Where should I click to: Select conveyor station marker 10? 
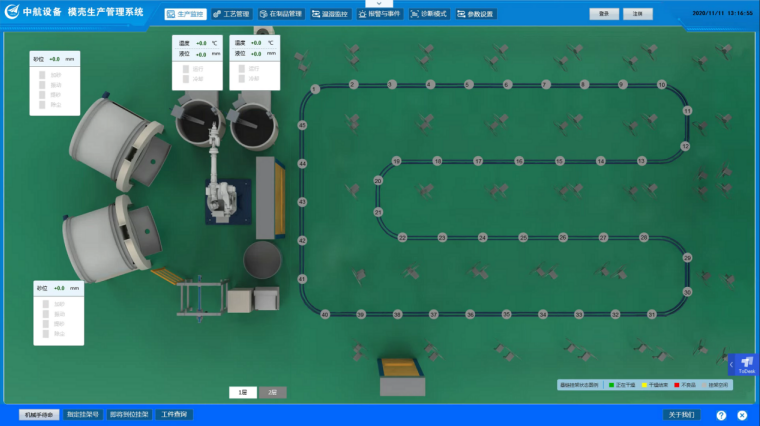pos(662,85)
